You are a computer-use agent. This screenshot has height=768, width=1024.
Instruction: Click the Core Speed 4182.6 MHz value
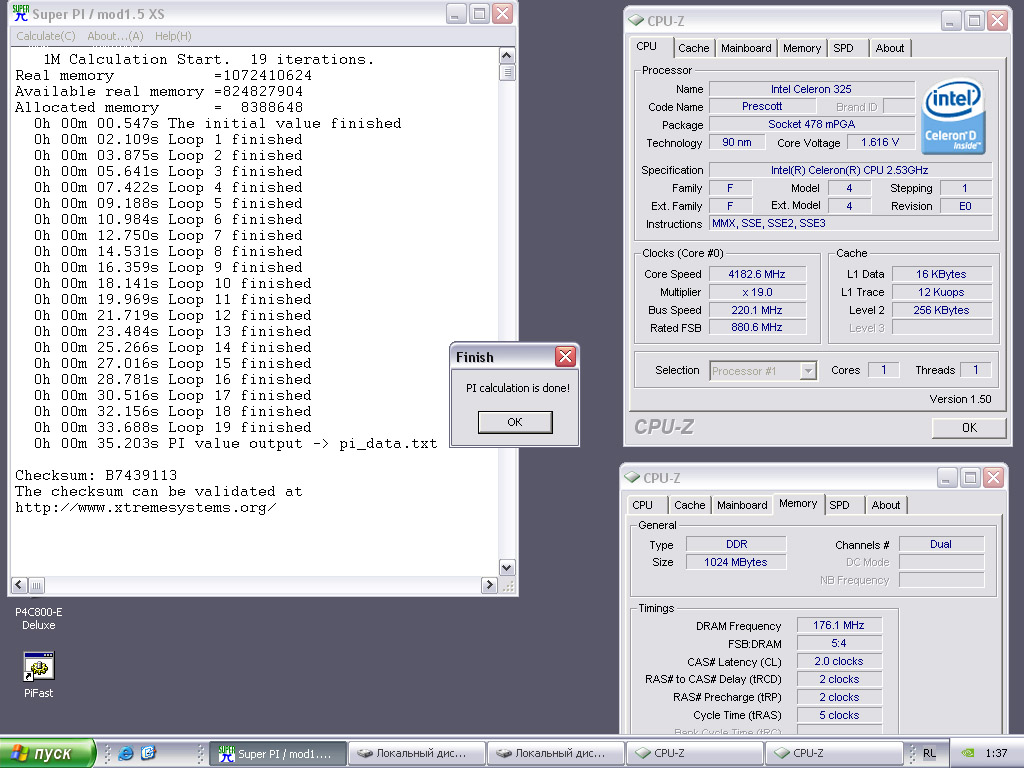pyautogui.click(x=757, y=274)
